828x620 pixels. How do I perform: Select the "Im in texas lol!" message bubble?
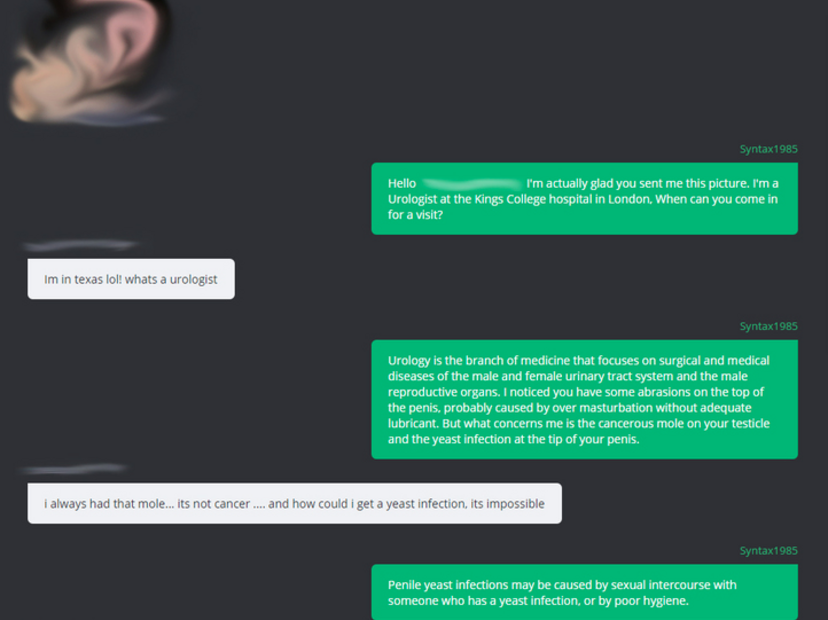[131, 279]
